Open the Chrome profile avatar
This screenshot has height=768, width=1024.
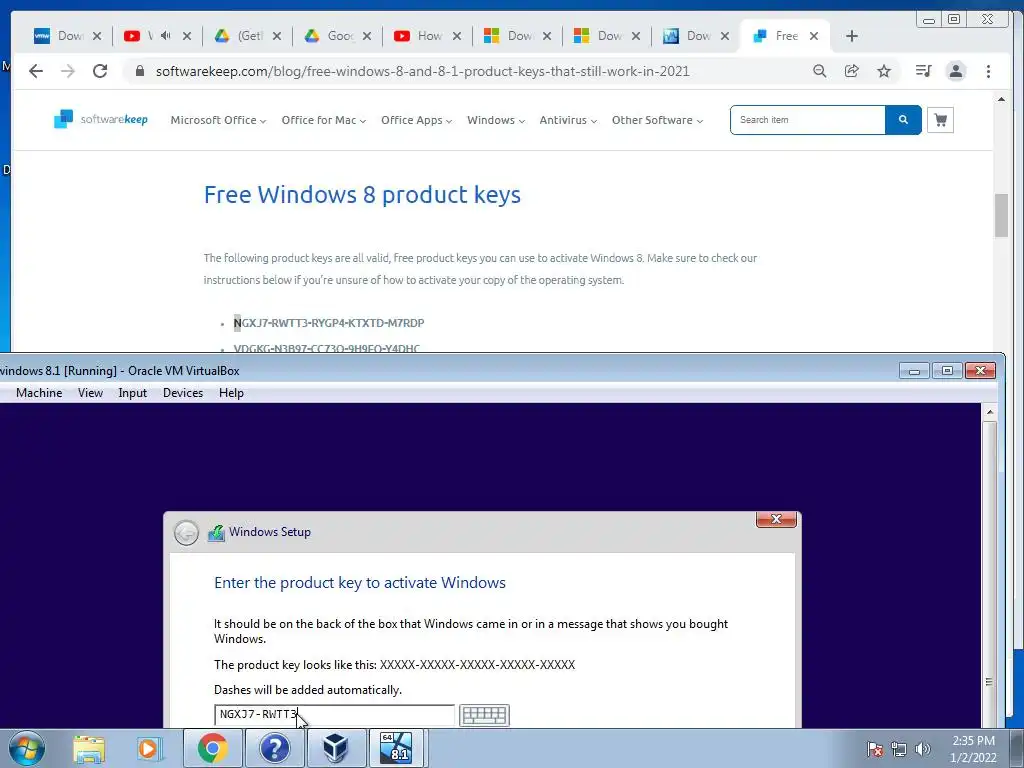955,71
